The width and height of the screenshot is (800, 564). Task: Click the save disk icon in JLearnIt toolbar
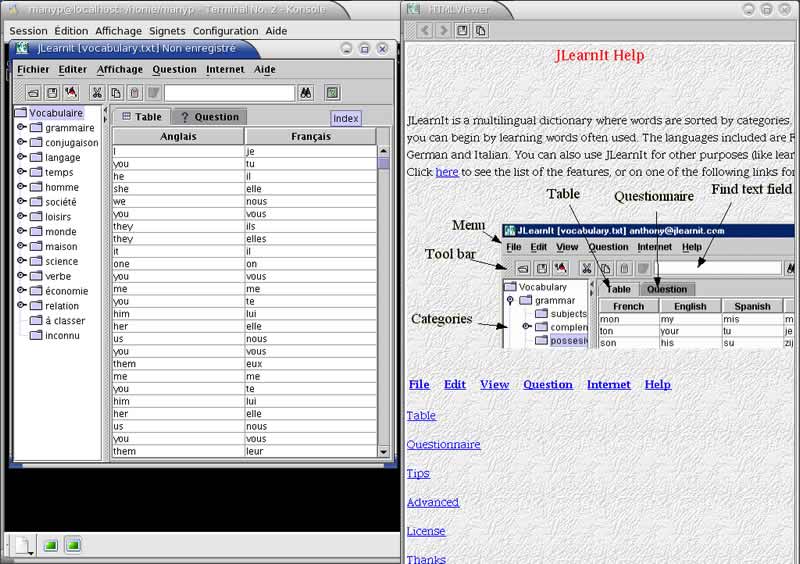pyautogui.click(x=52, y=93)
